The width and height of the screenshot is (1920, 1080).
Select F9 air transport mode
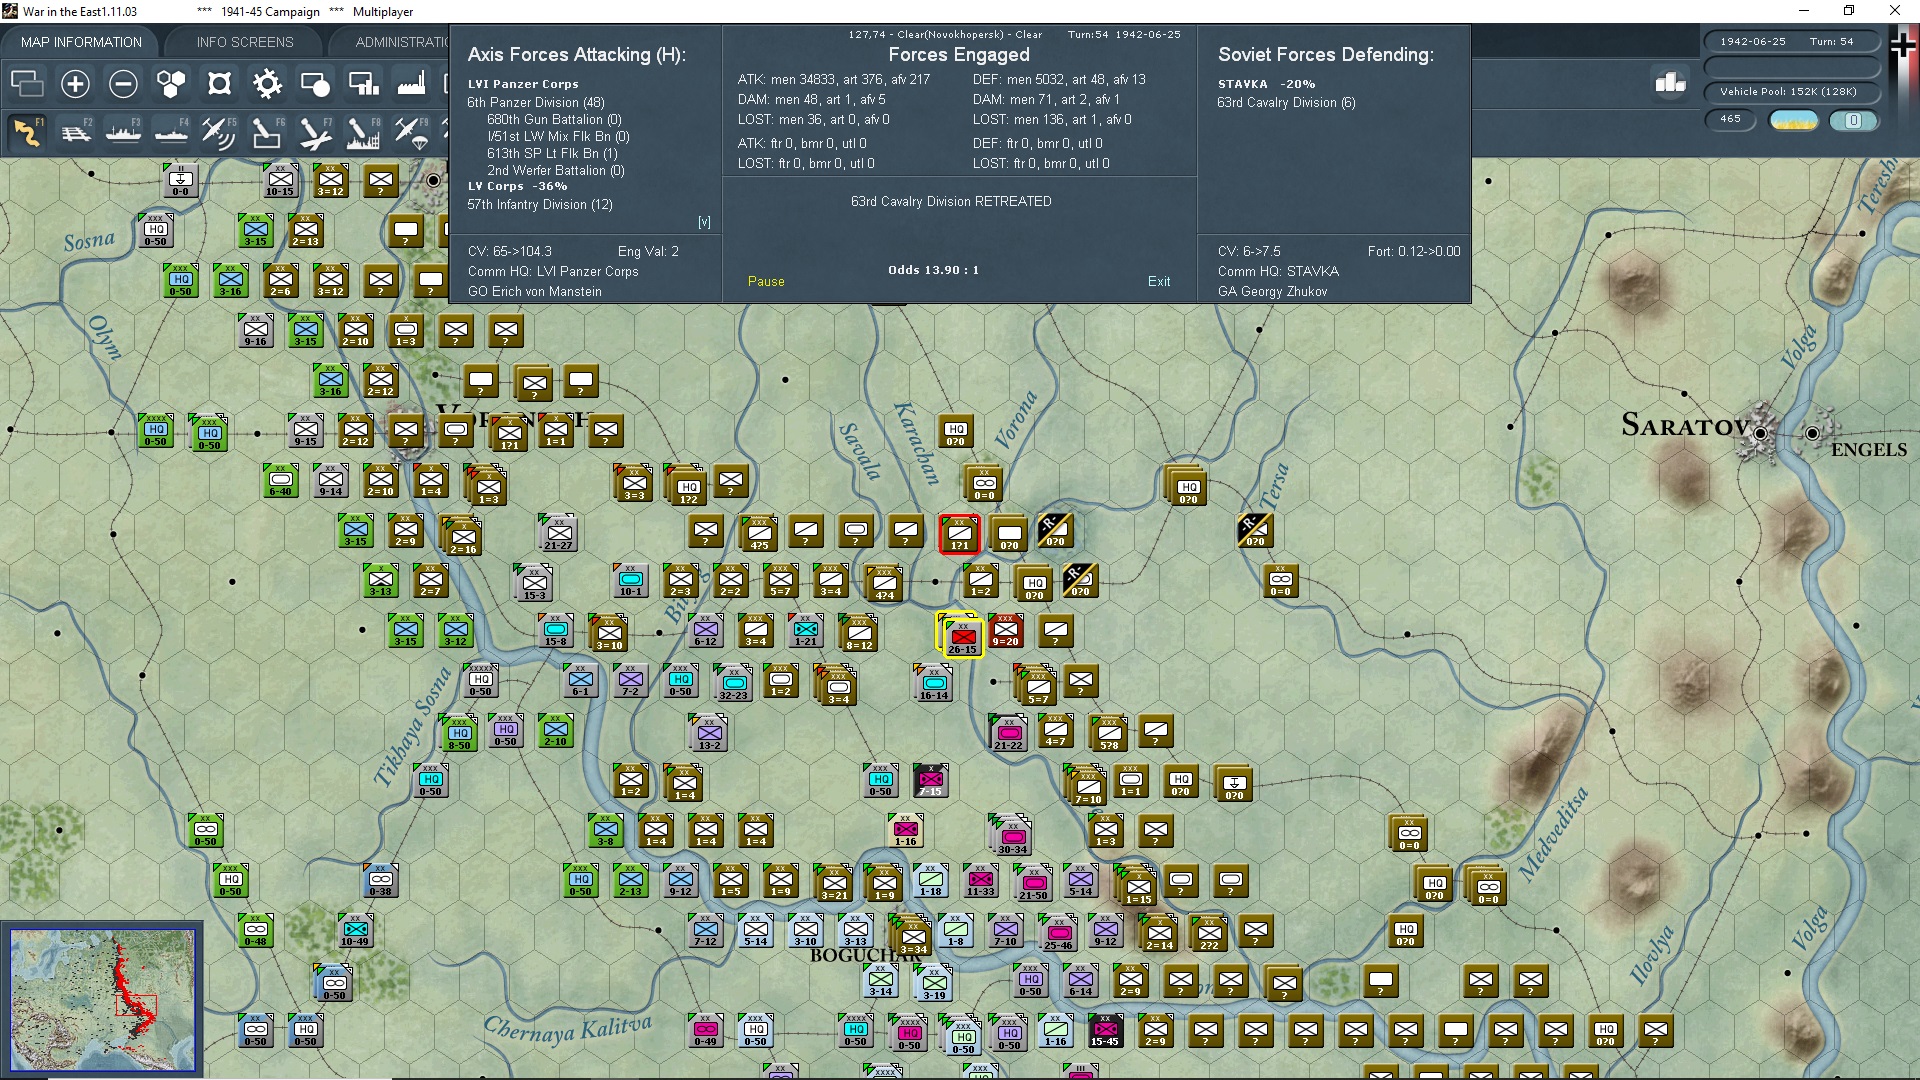point(411,132)
